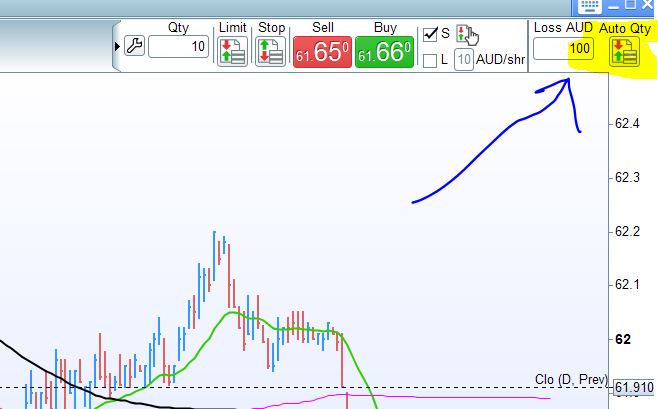Viewport: 658px width, 409px height.
Task: Click the place-stop-on-chart hand icon
Action: coord(467,35)
